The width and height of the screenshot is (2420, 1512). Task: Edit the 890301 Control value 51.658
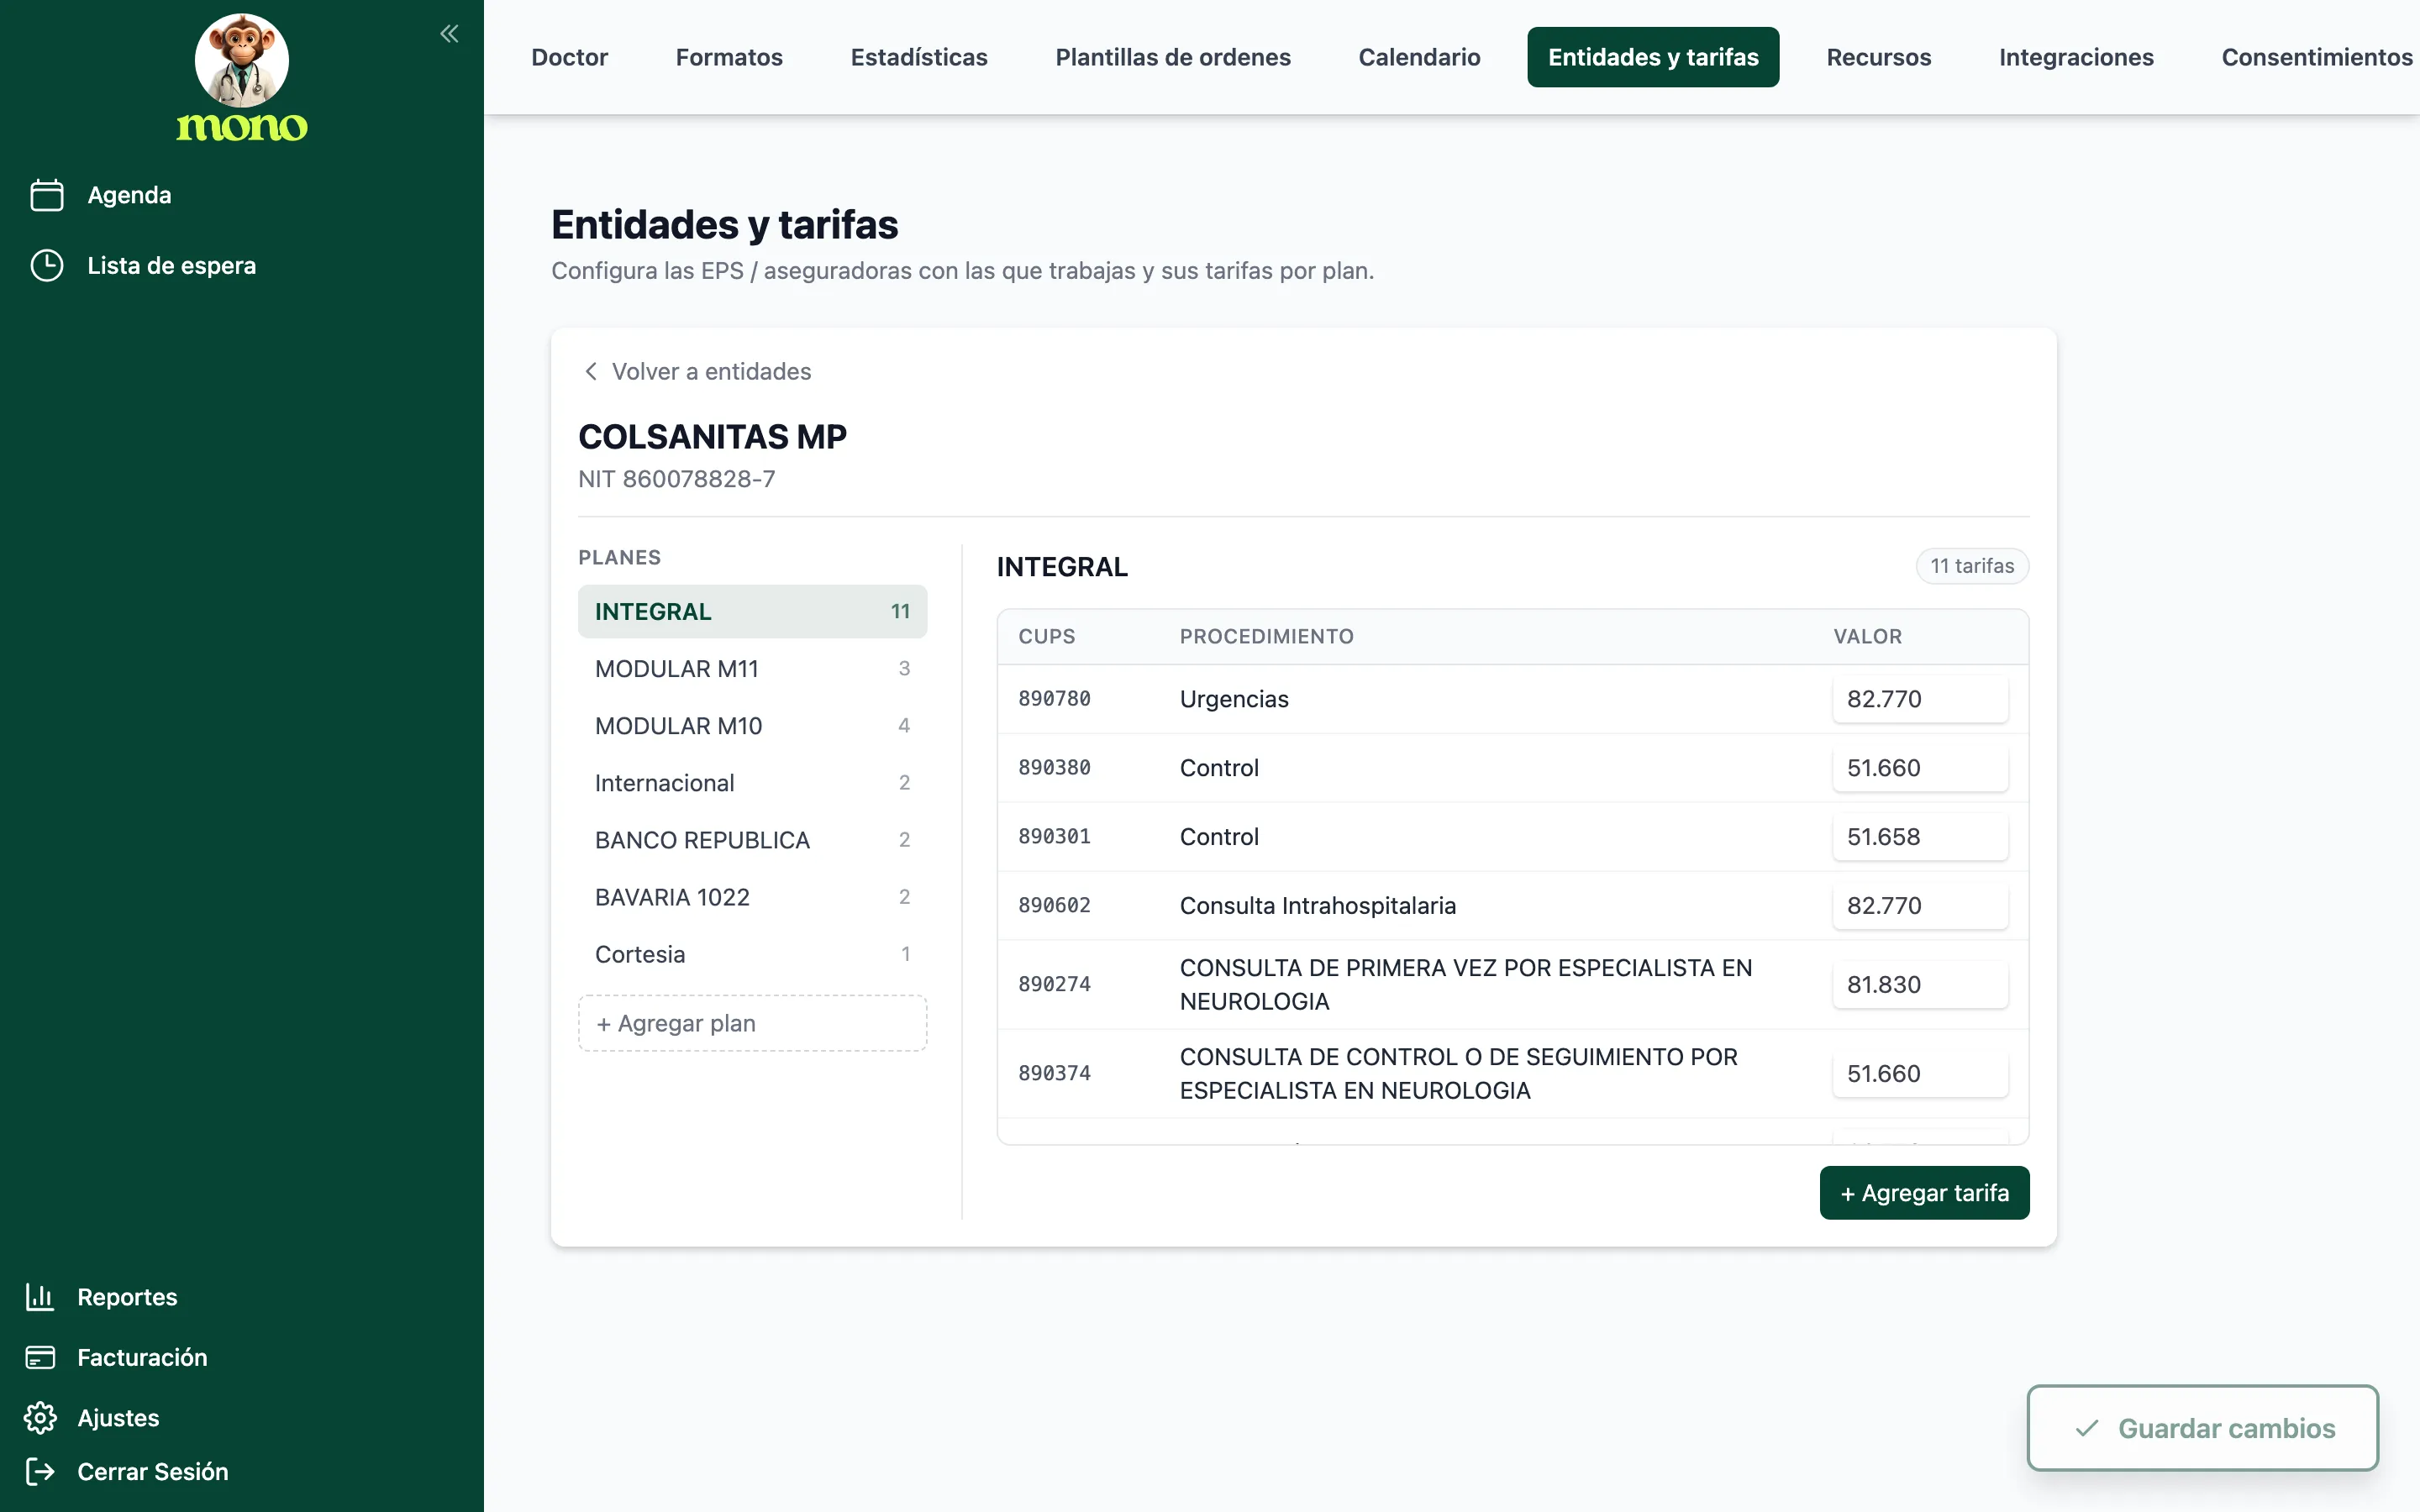click(1920, 837)
